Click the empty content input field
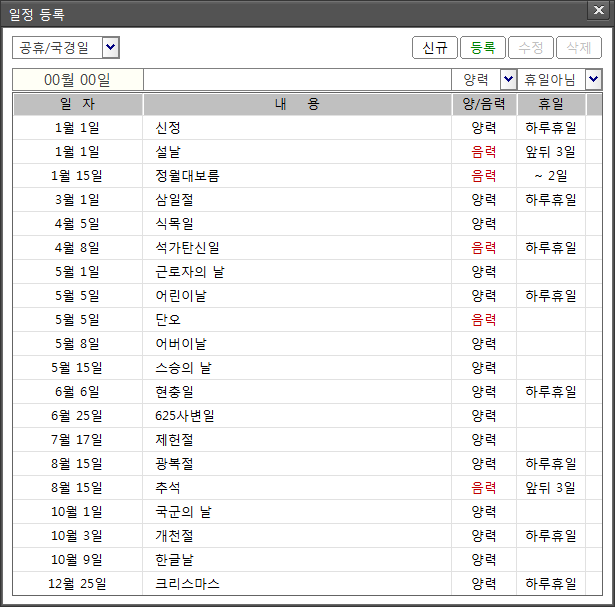Screen dimensions: 615x607 point(297,80)
